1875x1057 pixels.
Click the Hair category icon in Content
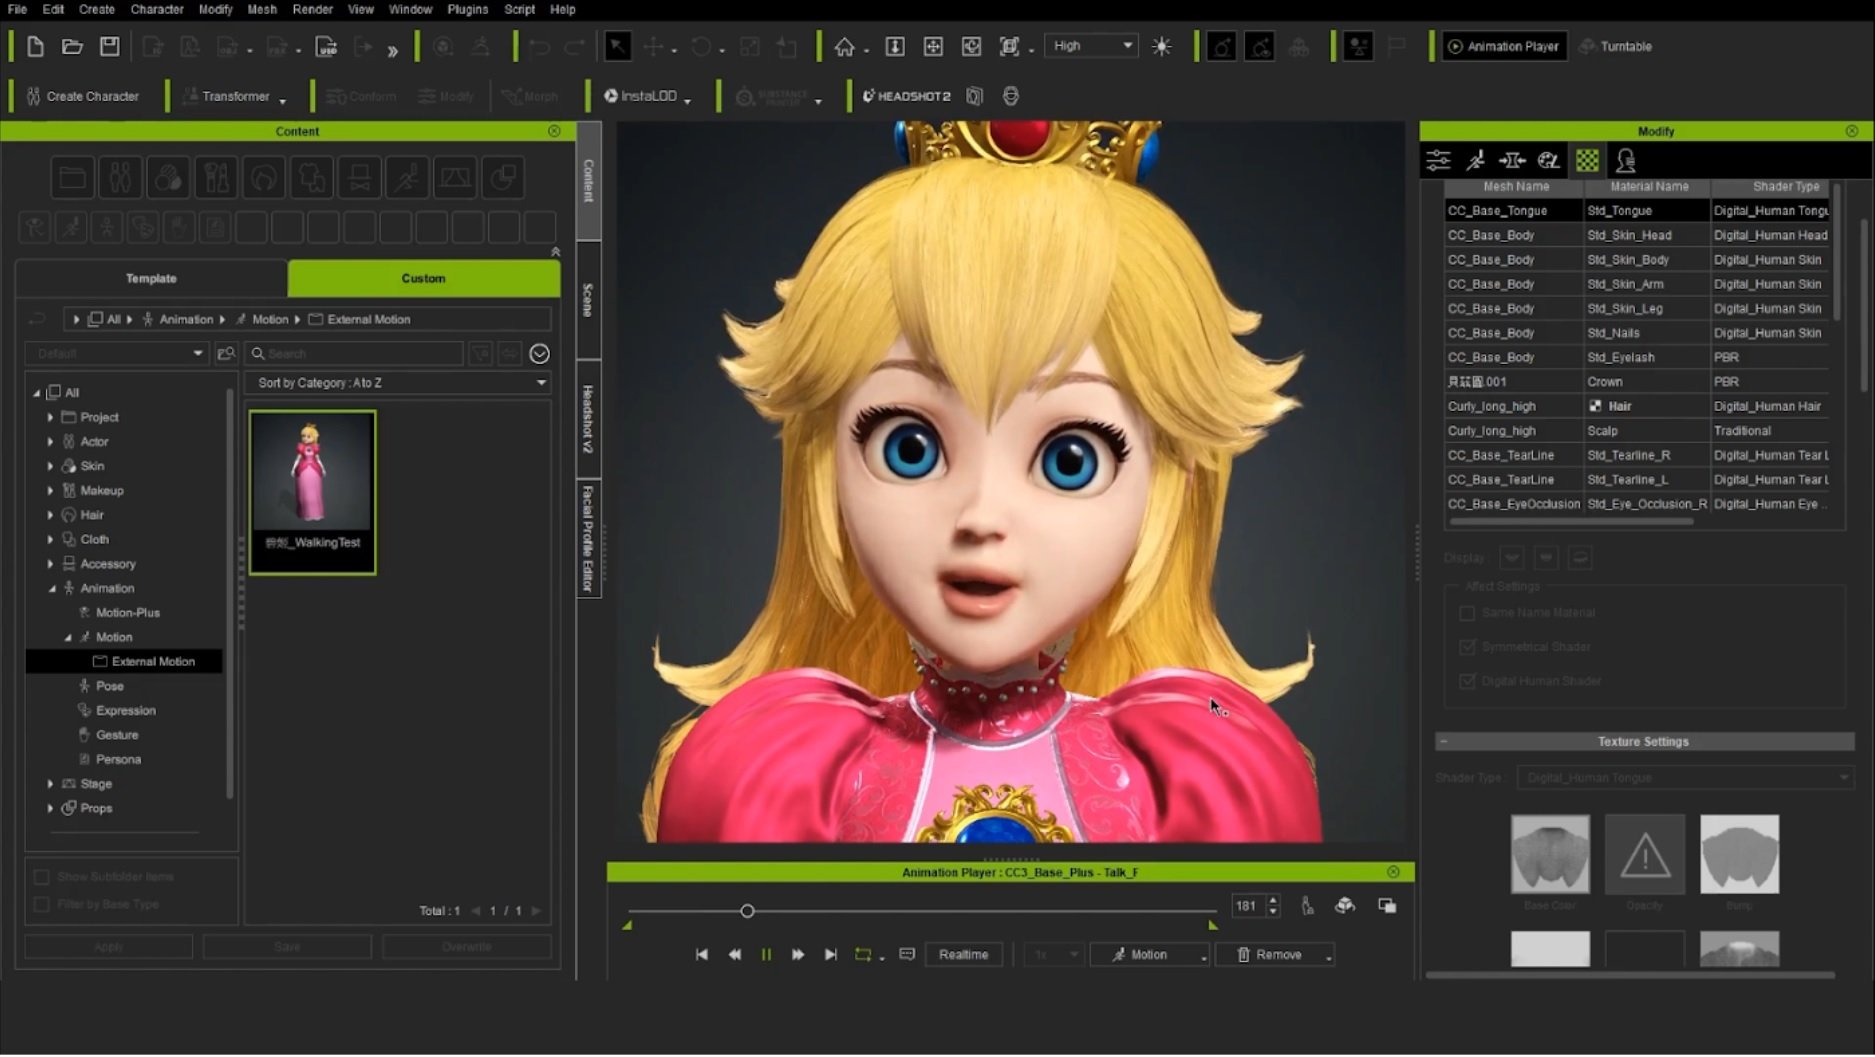click(264, 178)
